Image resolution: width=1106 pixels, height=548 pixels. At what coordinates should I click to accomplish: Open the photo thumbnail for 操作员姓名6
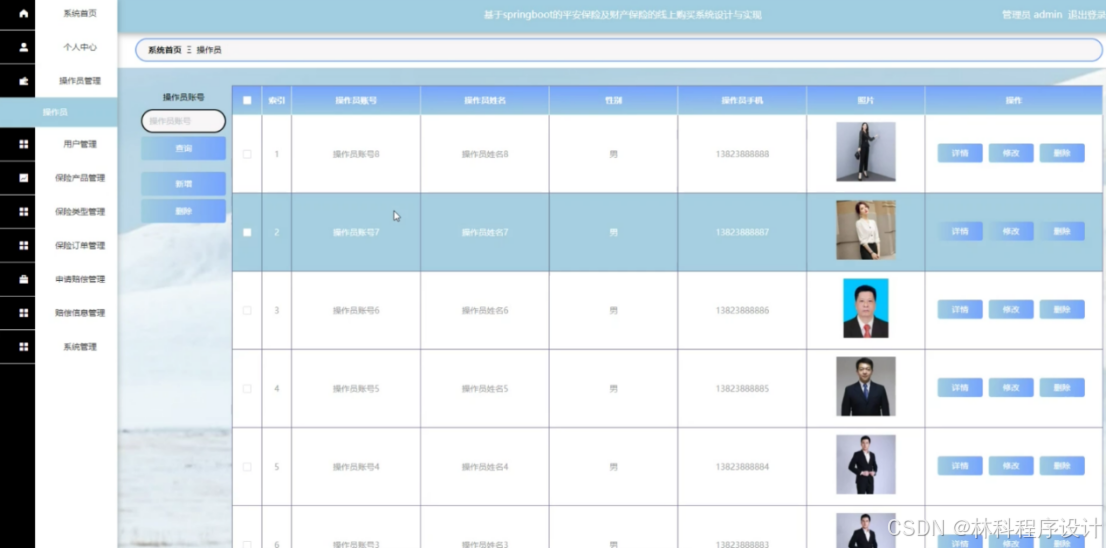[x=865, y=308]
